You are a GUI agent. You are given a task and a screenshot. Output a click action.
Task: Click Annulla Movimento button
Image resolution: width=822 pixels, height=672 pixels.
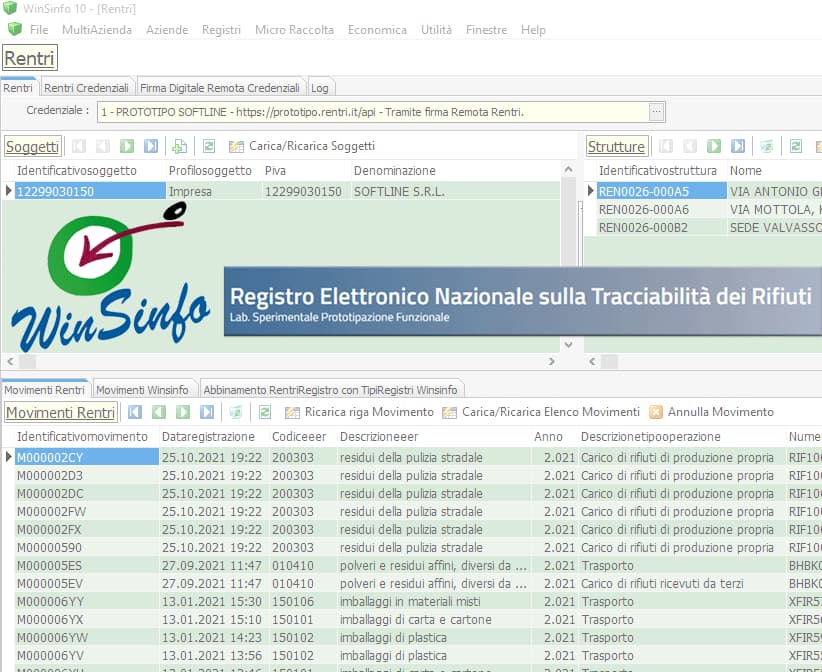[711, 412]
